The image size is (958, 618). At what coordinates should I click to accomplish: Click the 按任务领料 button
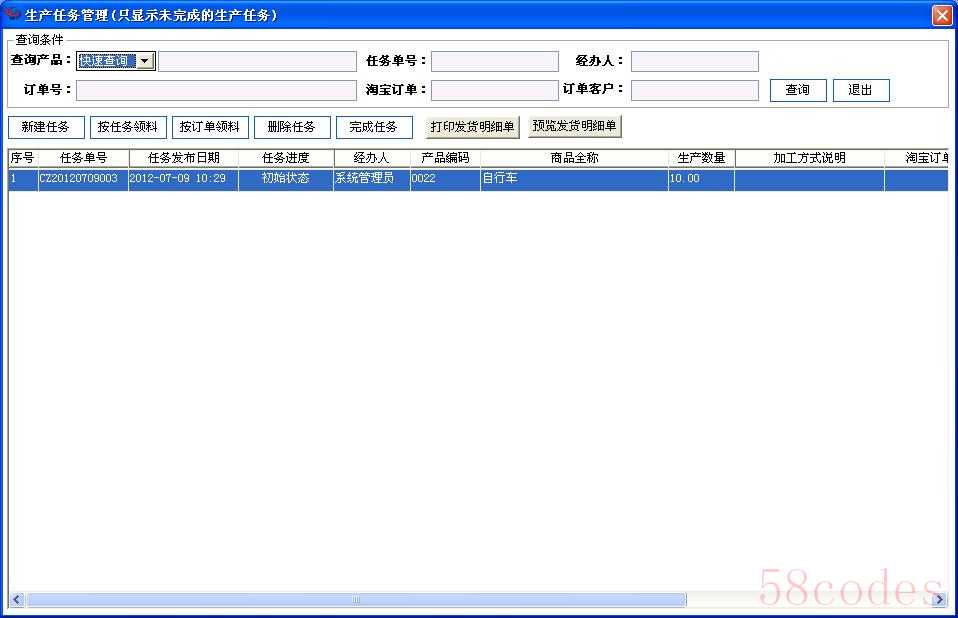[128, 127]
